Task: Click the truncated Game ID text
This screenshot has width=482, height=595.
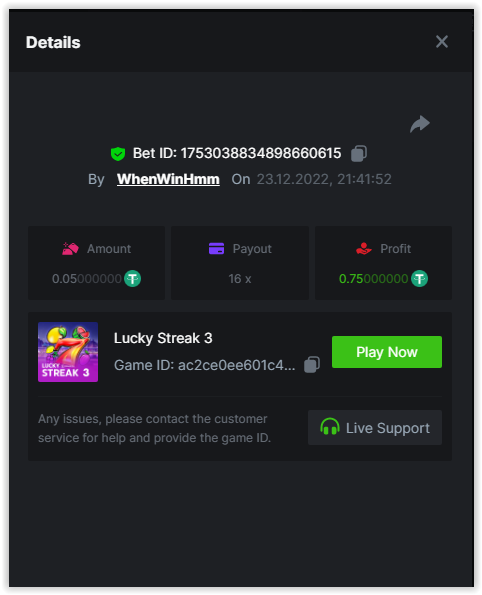Action: coord(205,365)
